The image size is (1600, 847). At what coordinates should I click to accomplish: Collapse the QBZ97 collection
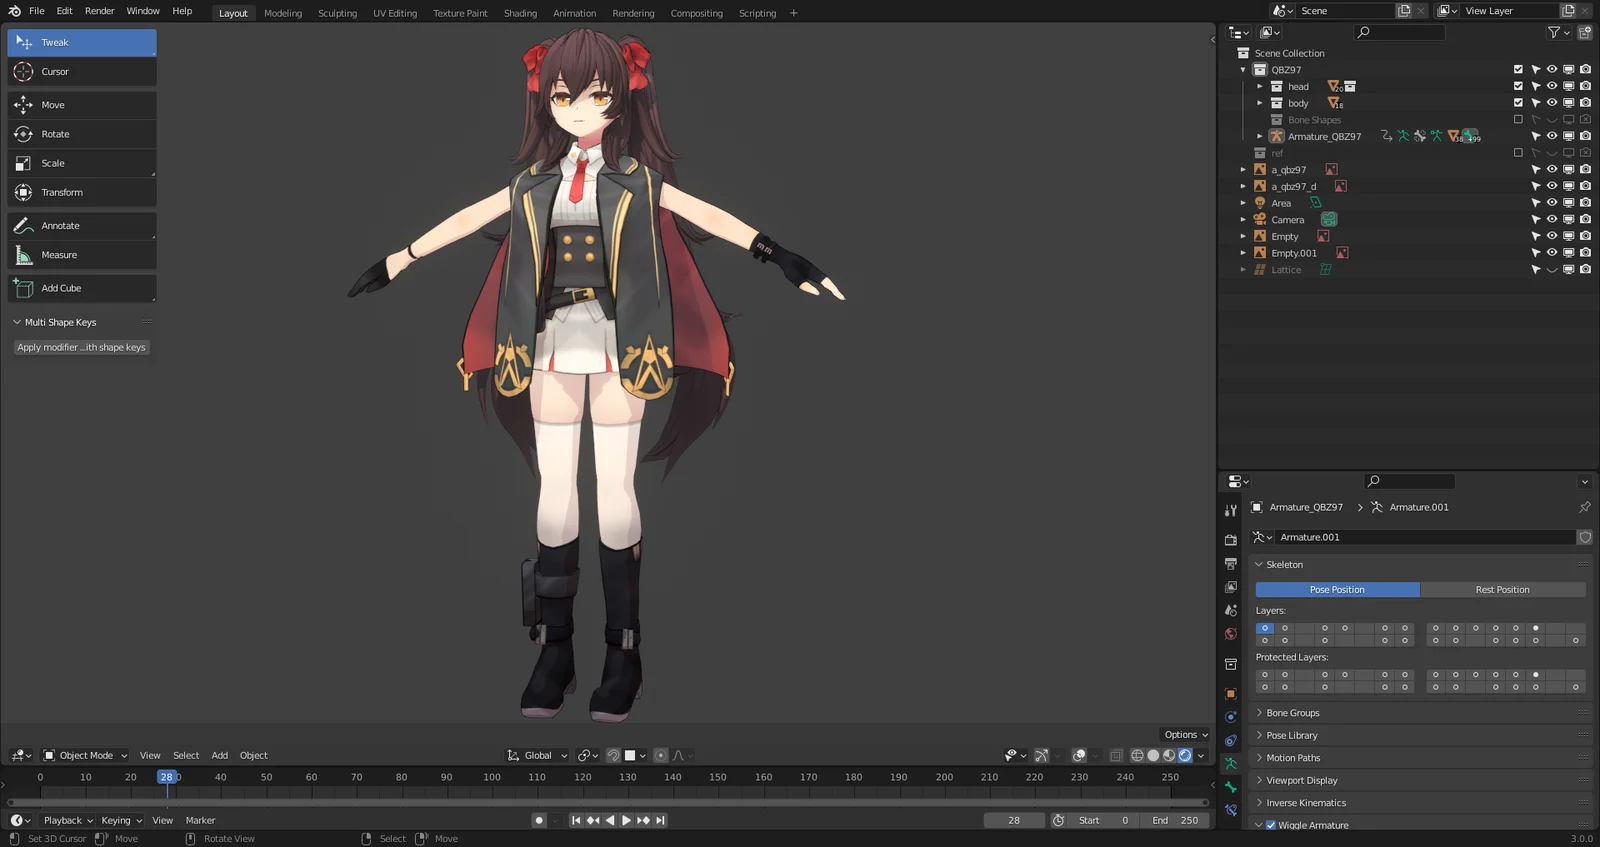[1243, 70]
